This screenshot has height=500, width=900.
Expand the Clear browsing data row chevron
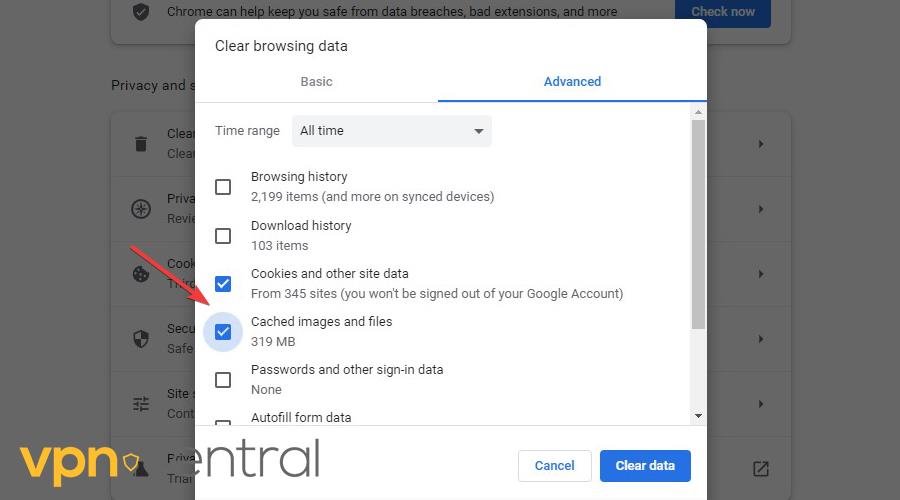click(761, 144)
